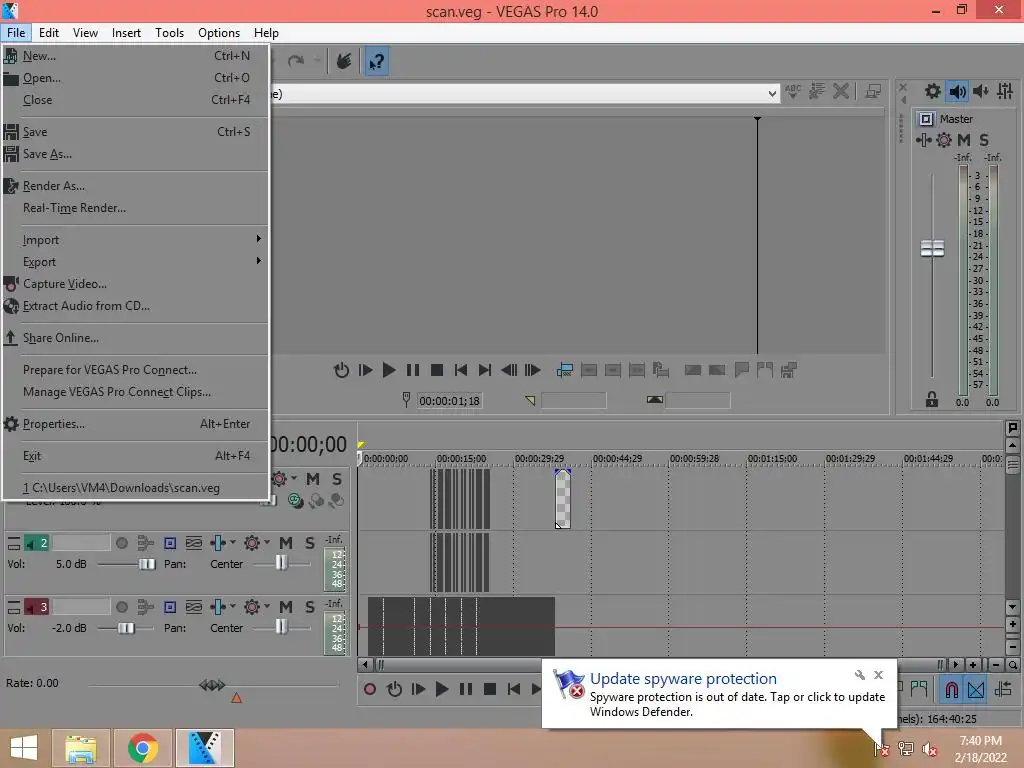Open track 3 gear dropdown arrow
The height and width of the screenshot is (768, 1024).
(x=267, y=607)
